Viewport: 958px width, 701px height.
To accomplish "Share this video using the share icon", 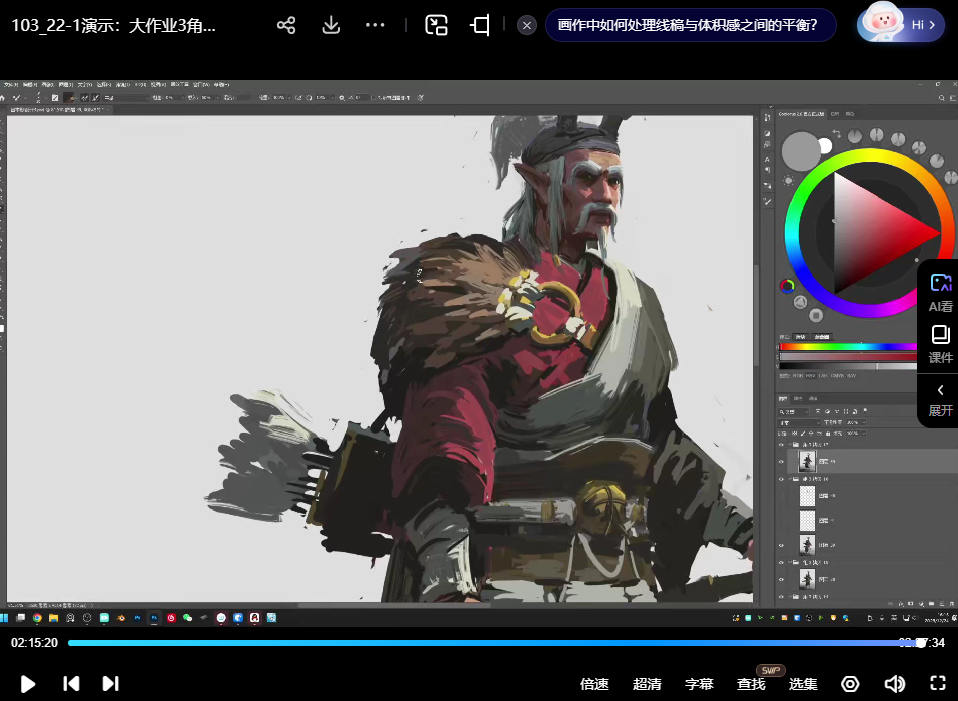I will pyautogui.click(x=286, y=25).
